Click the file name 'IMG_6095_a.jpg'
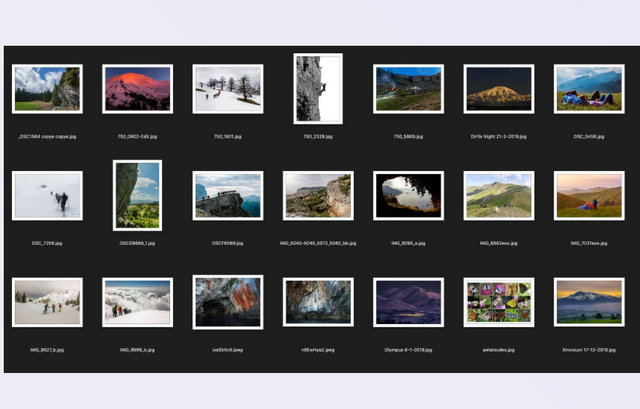Screen dimensions: 640x409 click(x=408, y=243)
